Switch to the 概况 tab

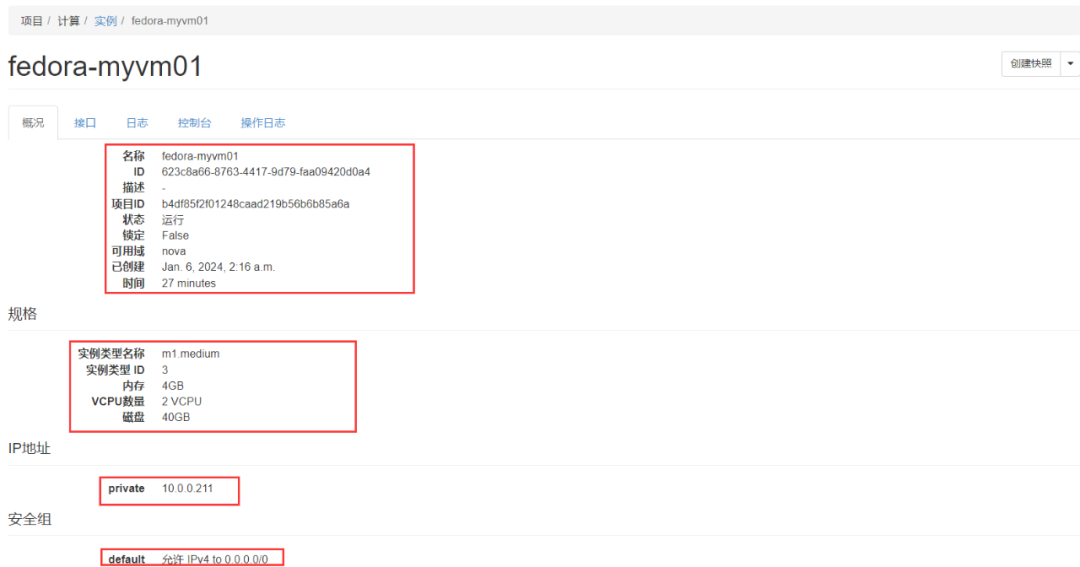pos(33,123)
